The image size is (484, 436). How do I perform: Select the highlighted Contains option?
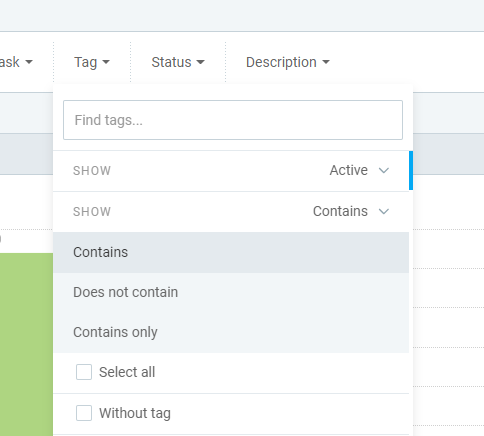231,252
